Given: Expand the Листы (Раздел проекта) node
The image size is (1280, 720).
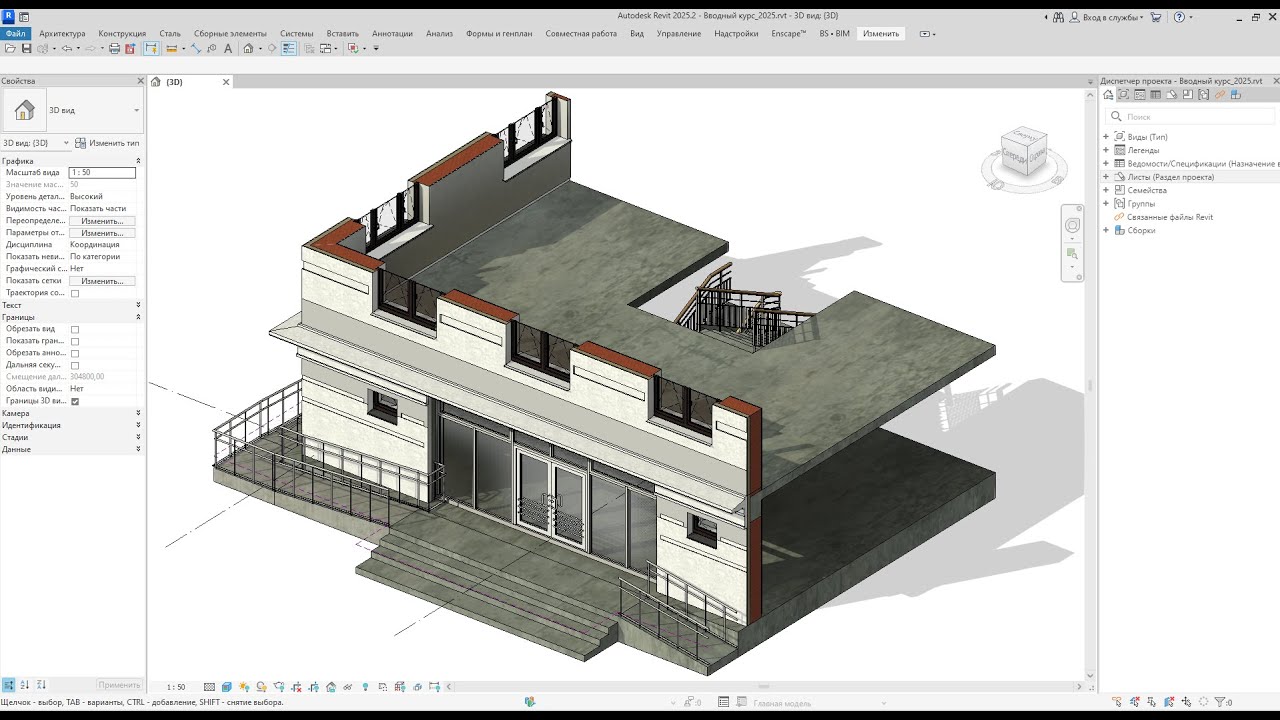Looking at the screenshot, I should point(1106,177).
